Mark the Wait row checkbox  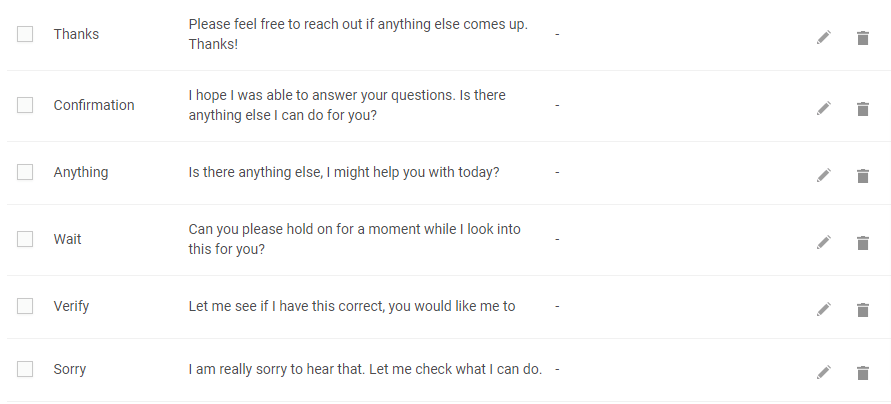25,239
